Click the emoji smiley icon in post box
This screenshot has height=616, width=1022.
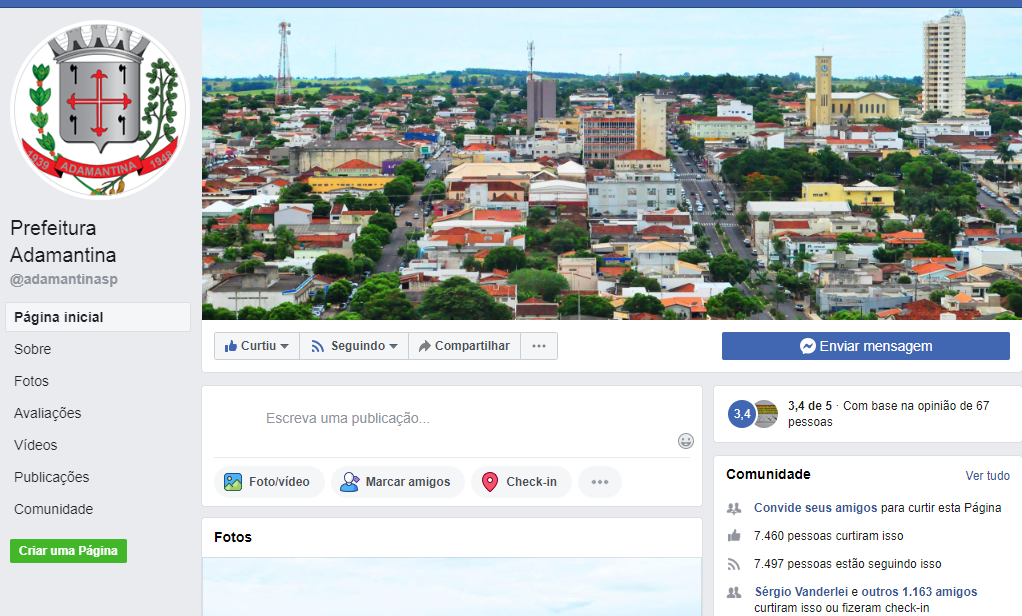[685, 441]
